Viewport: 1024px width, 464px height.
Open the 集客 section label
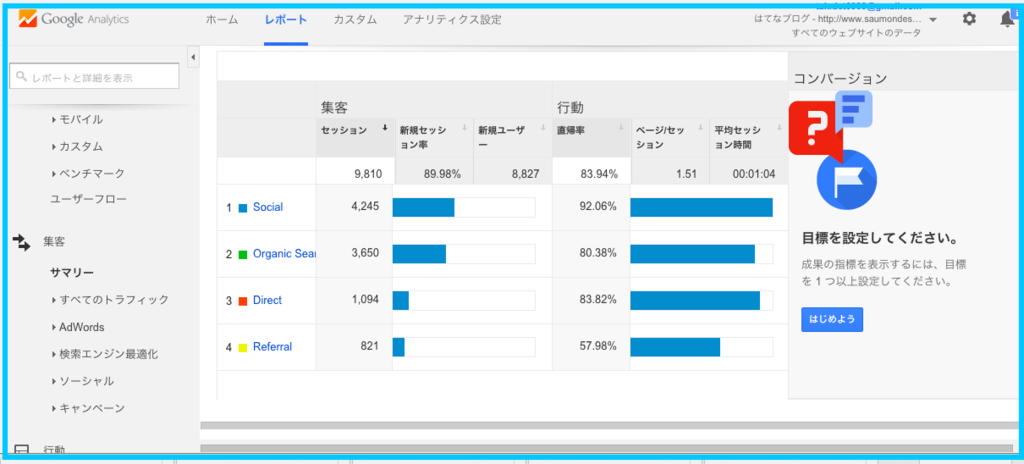tap(54, 242)
